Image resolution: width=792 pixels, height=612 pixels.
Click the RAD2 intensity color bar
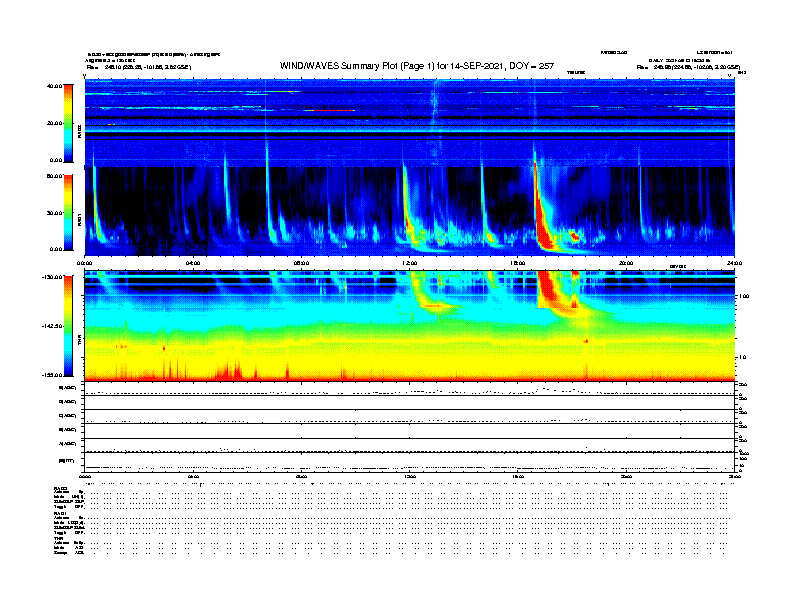(x=68, y=123)
